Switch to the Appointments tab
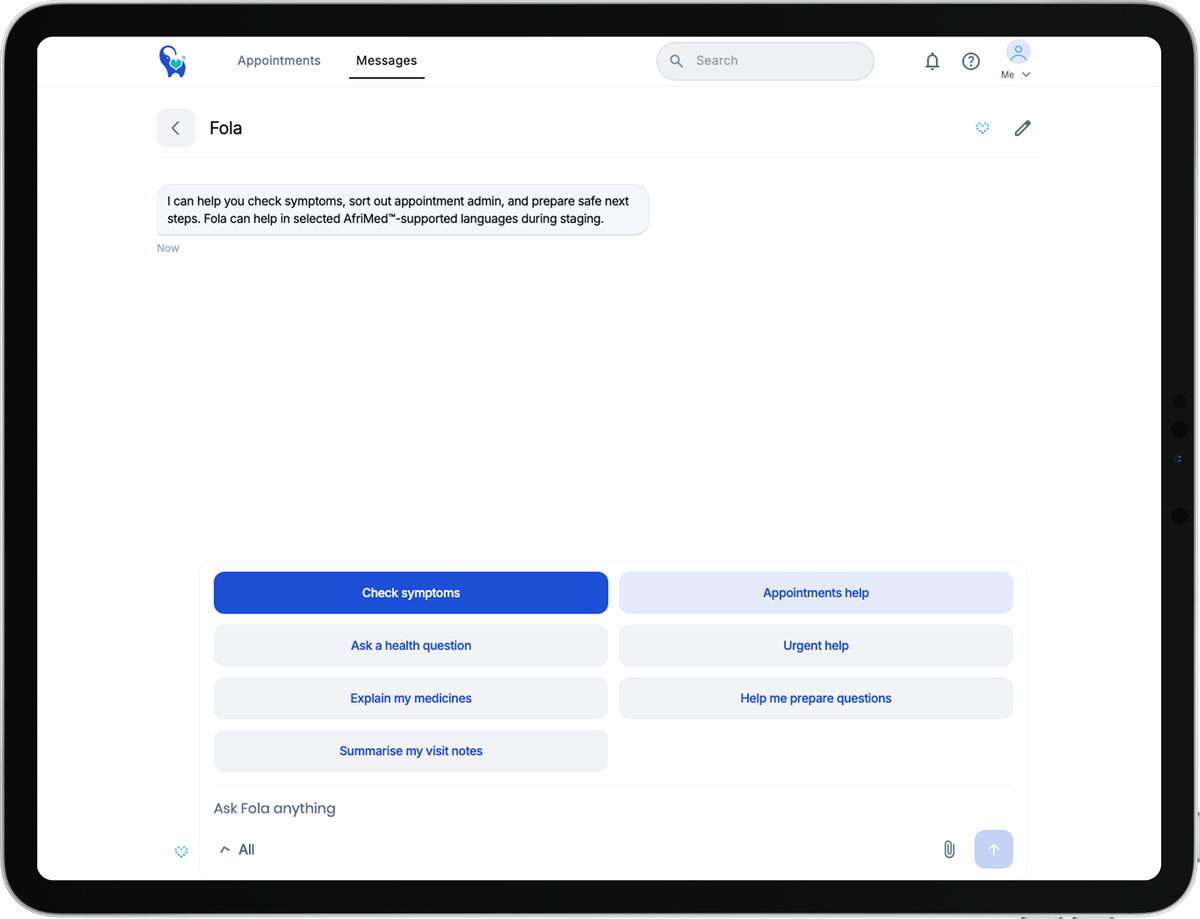Viewport: 1200px width, 919px height. pos(279,61)
